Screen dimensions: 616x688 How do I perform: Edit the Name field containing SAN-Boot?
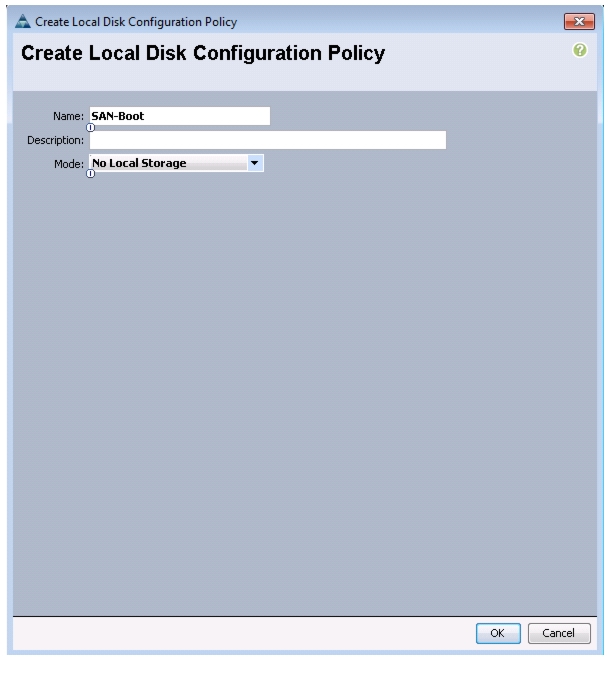(x=180, y=116)
